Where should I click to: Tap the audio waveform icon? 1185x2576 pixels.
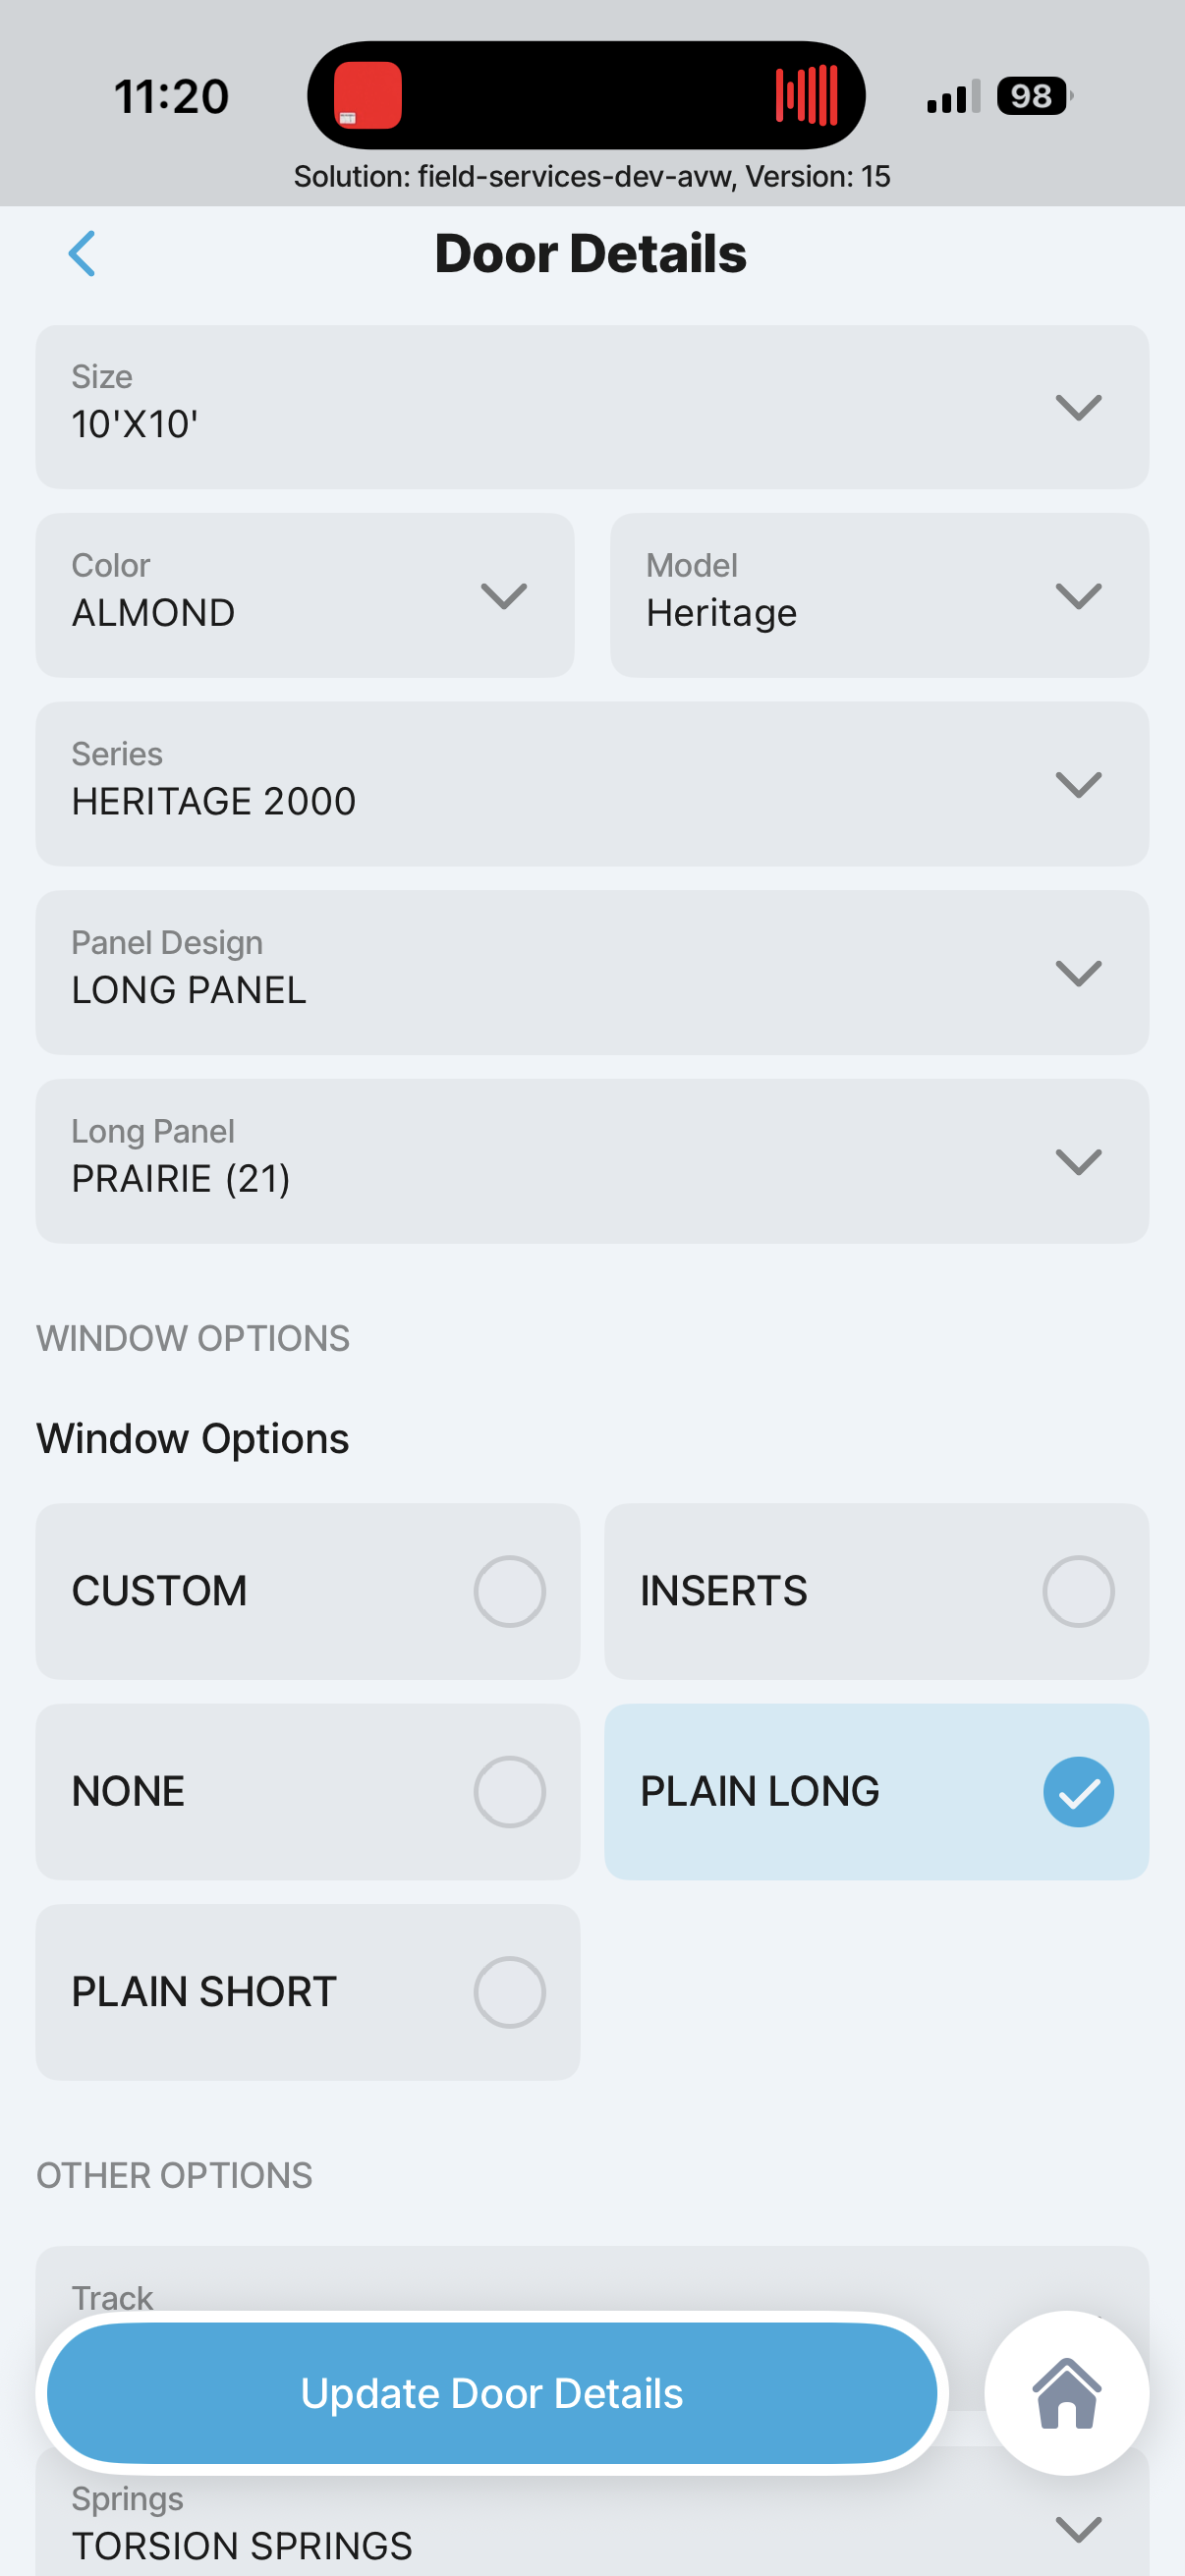click(806, 96)
